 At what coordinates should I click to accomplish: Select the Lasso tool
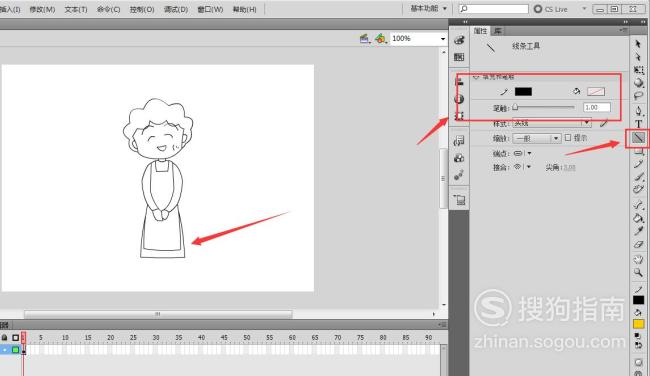pyautogui.click(x=638, y=96)
